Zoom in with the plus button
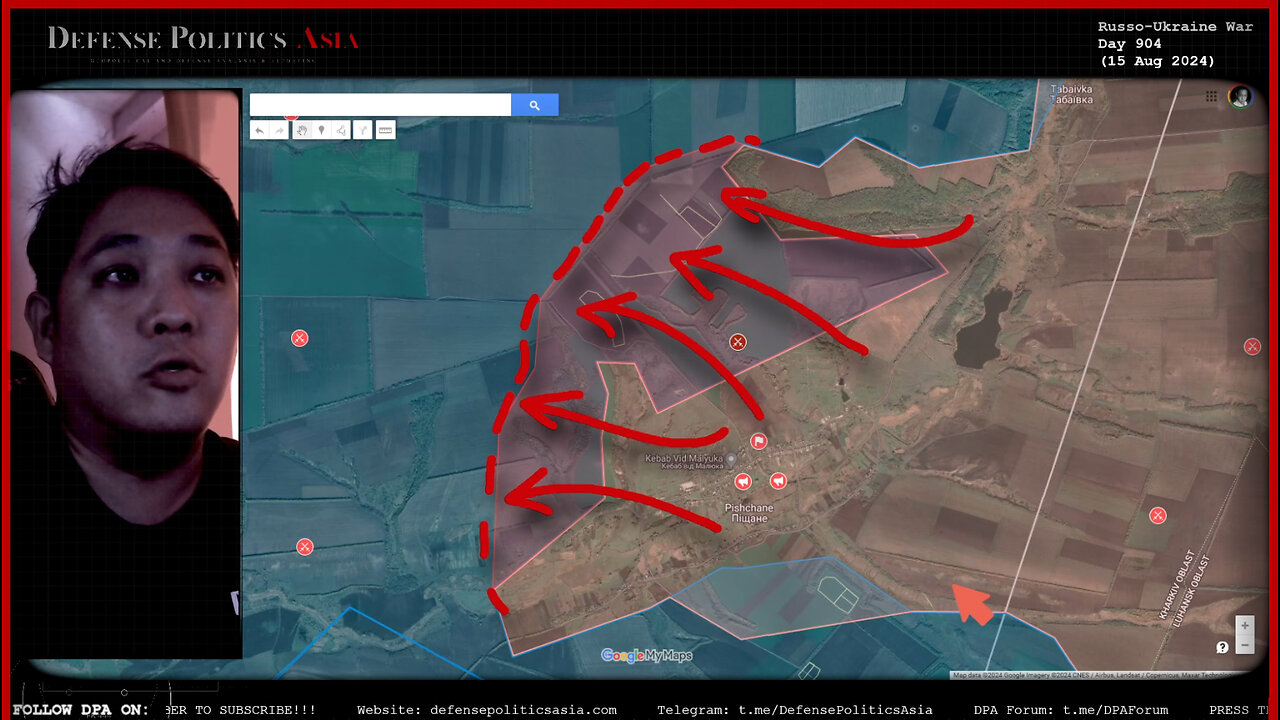 1245,625
